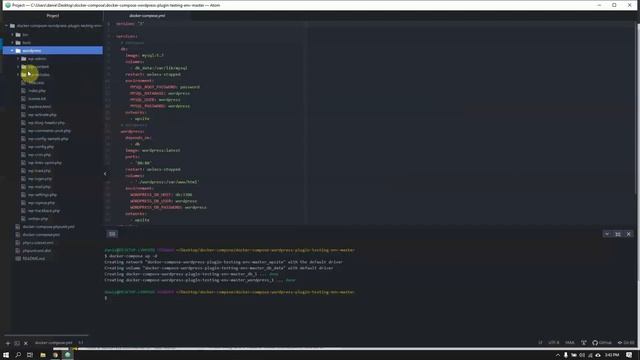Image resolution: width=640 pixels, height=360 pixels.
Task: Switch to Atom in the taskbar
Action: [x=67, y=356]
